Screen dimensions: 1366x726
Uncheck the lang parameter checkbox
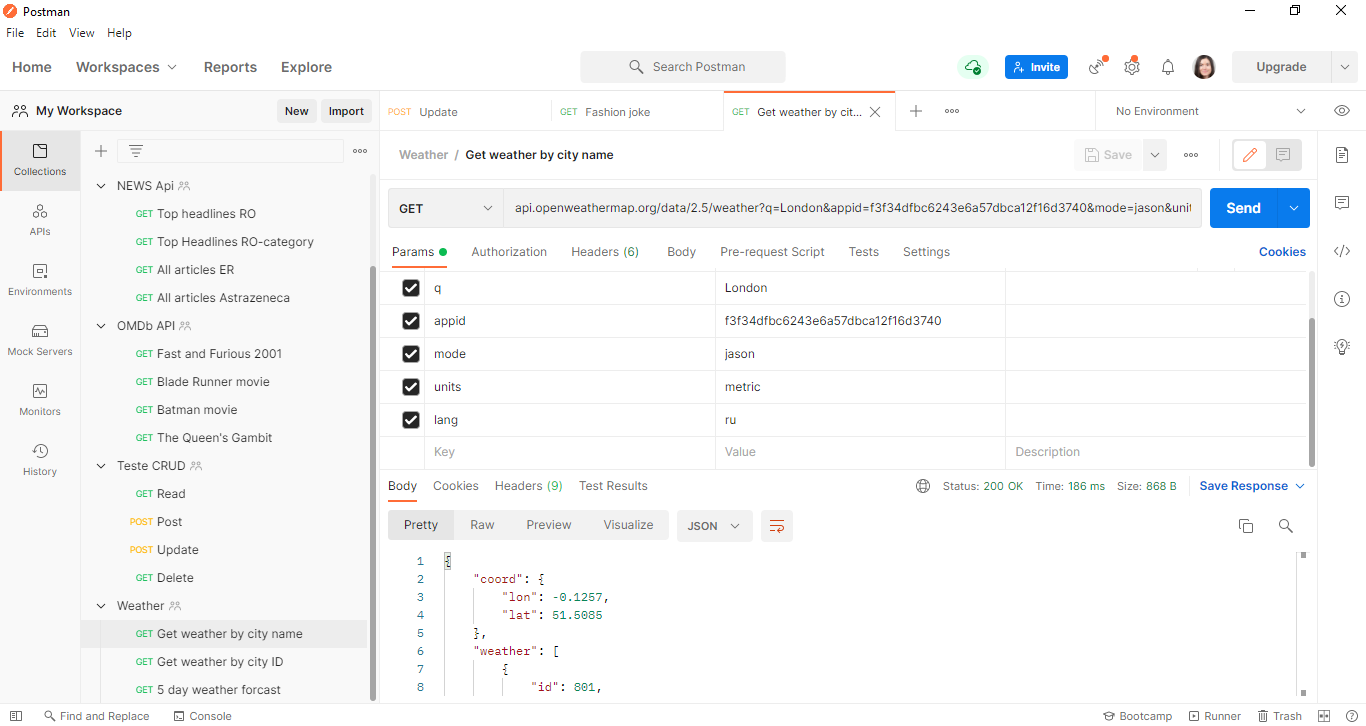point(411,420)
